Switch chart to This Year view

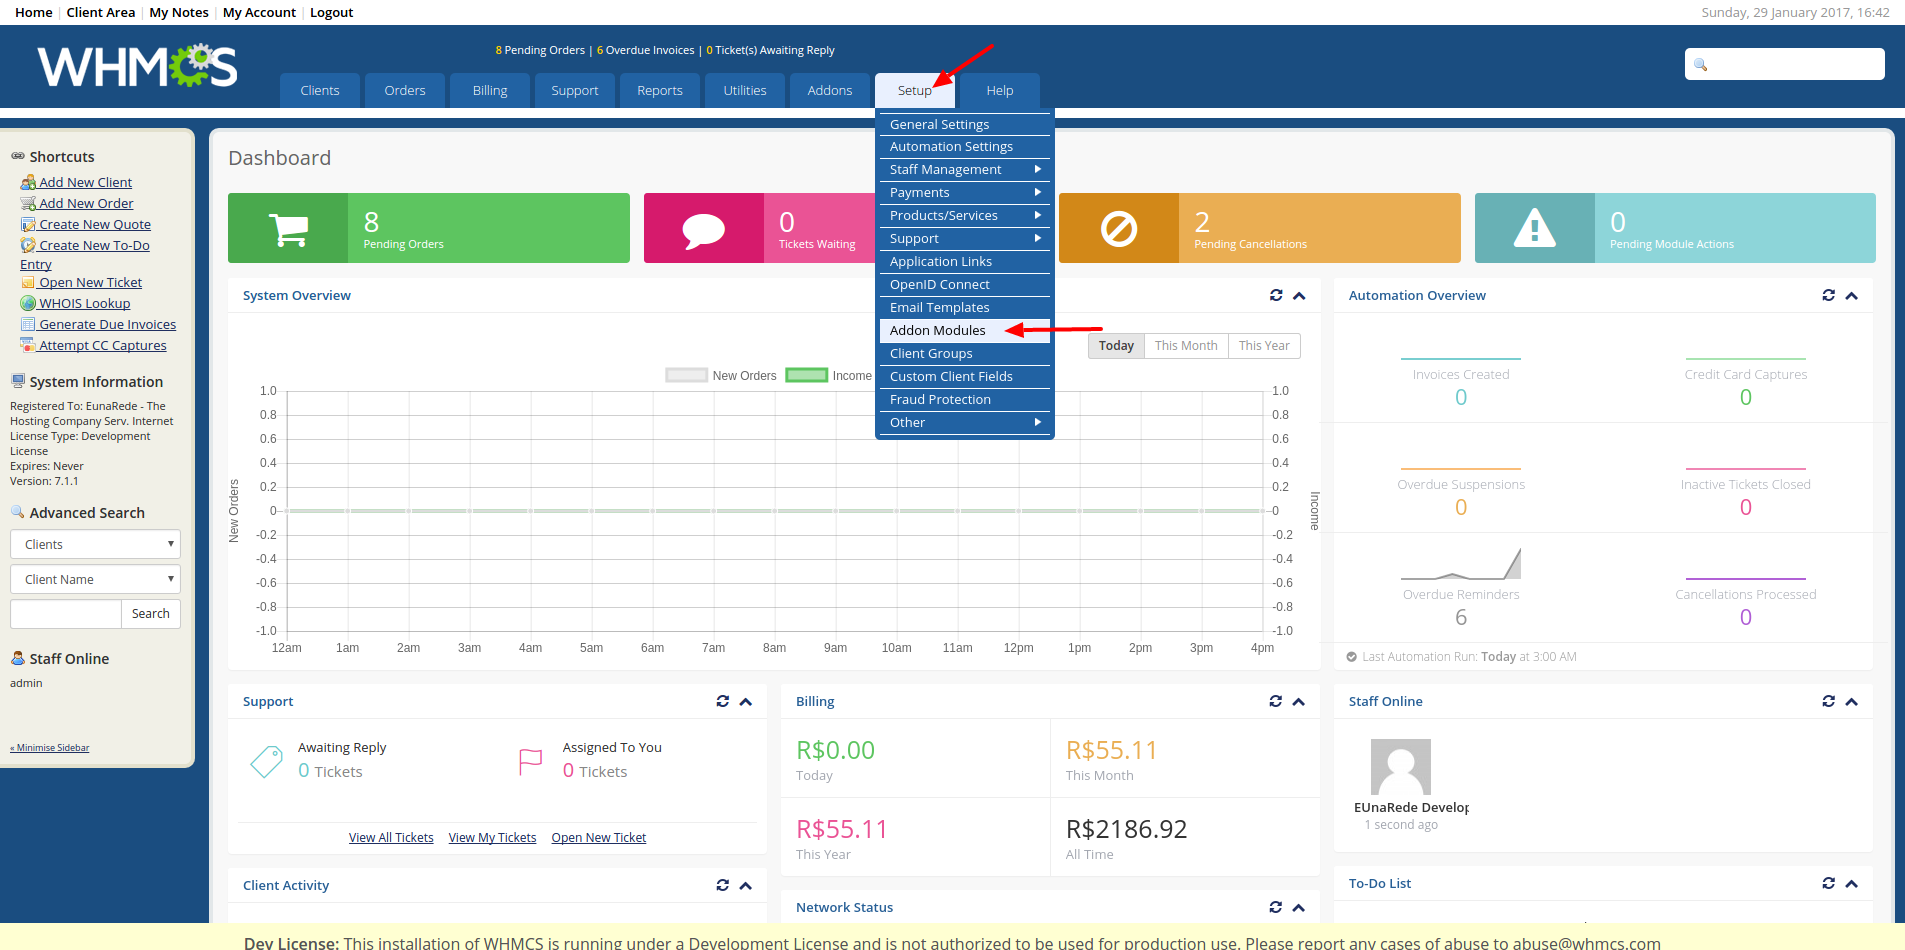(x=1263, y=346)
